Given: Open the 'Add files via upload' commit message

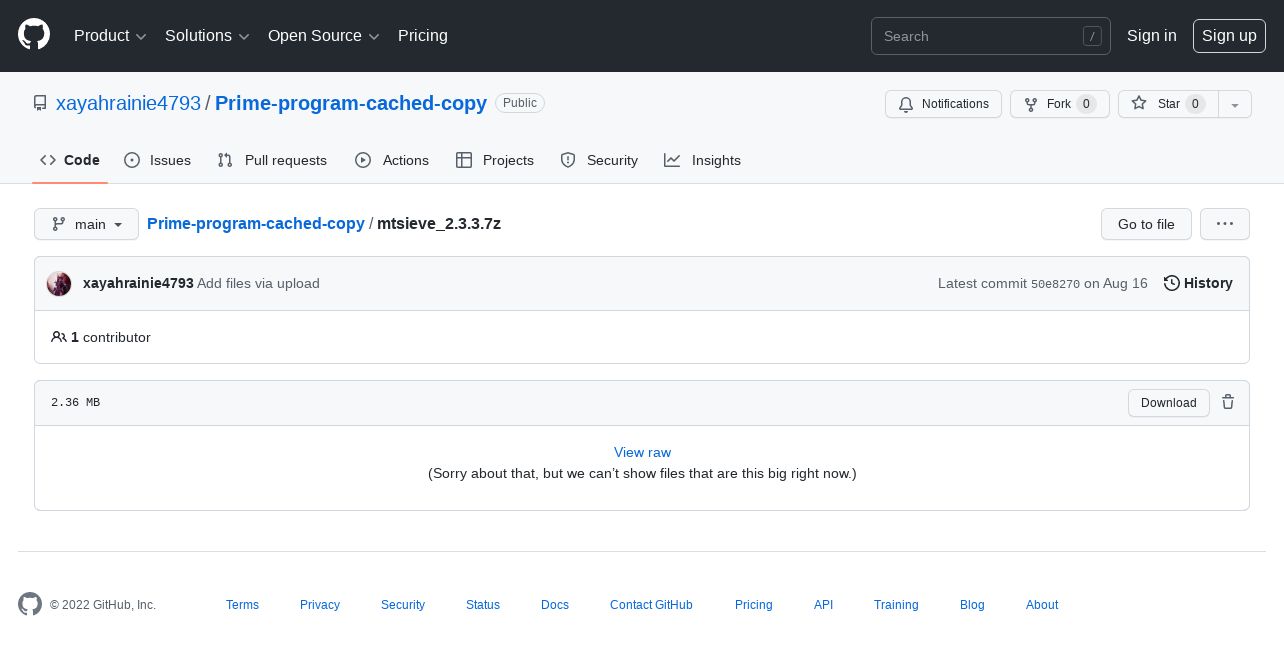Looking at the screenshot, I should pos(258,283).
